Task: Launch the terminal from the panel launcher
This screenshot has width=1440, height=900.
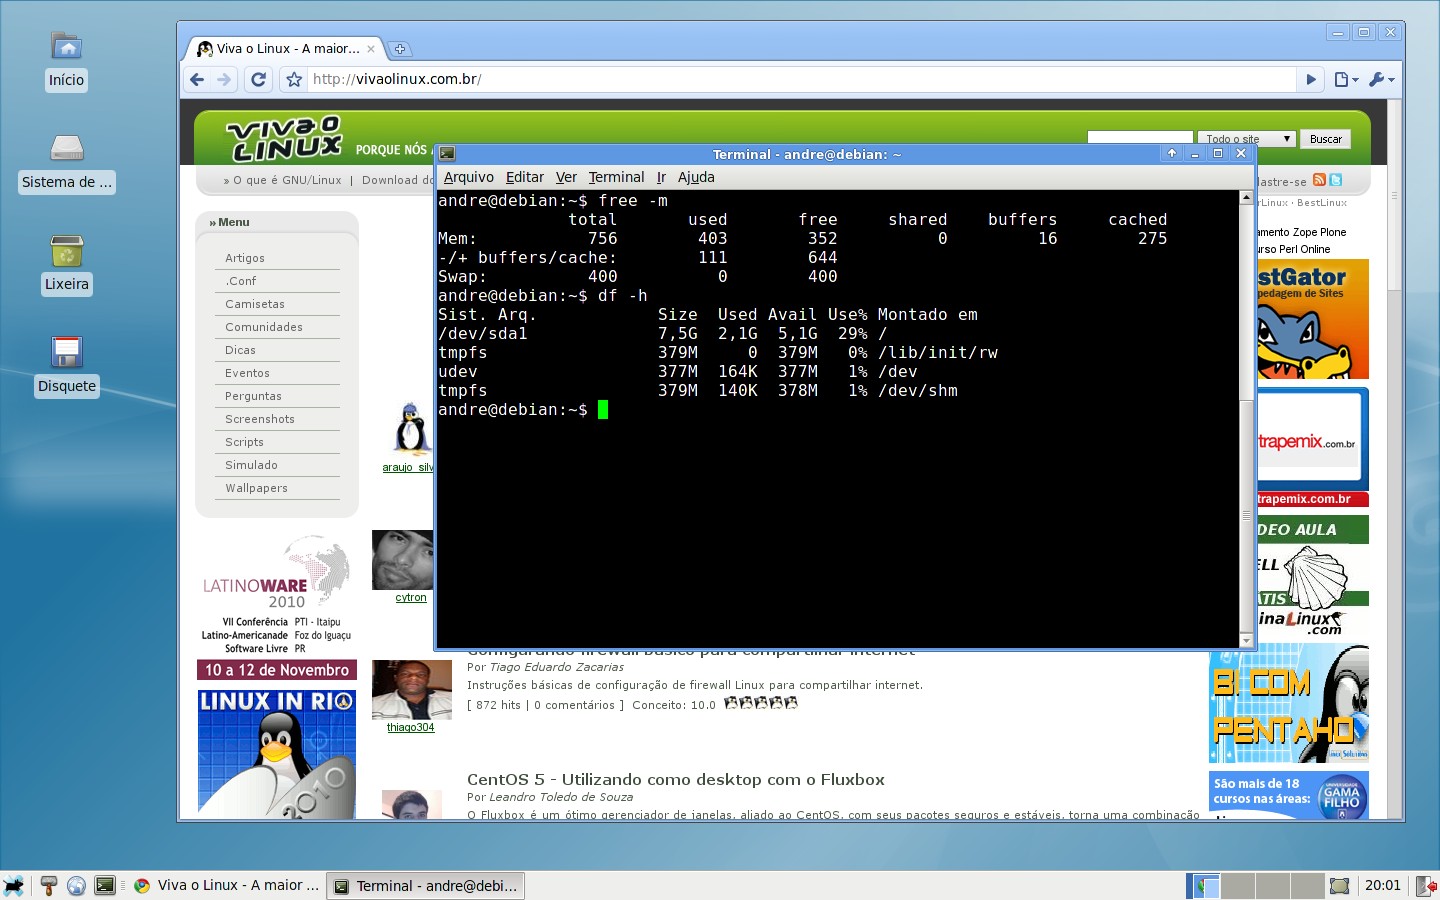Action: click(105, 886)
